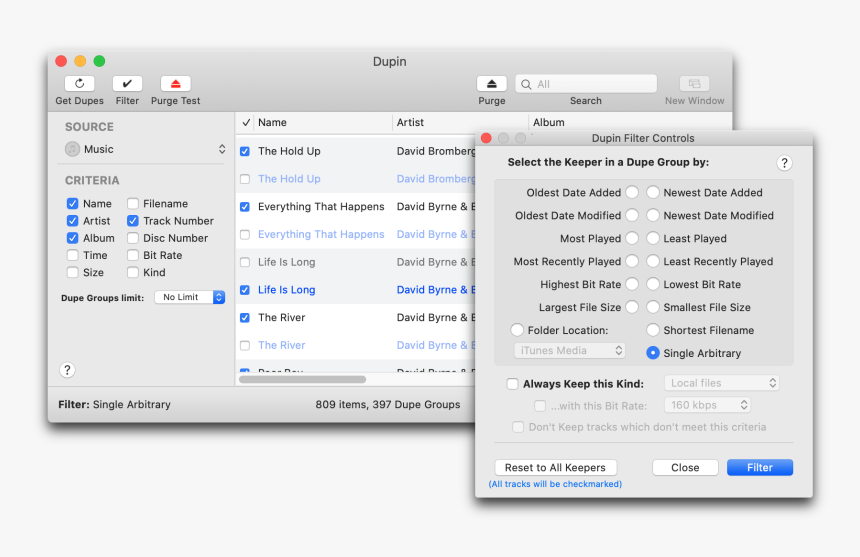Check the second The River track
Image resolution: width=860 pixels, height=557 pixels.
[245, 345]
